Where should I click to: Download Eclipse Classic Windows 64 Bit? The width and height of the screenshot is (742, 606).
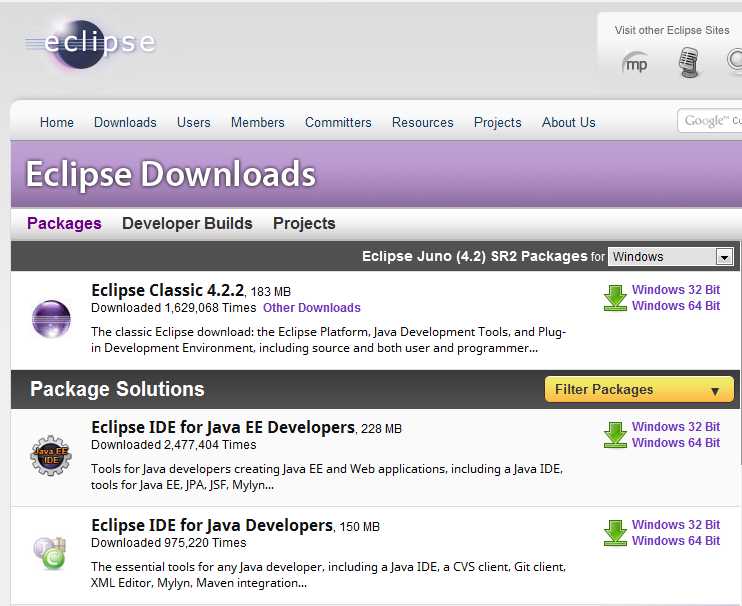tap(676, 306)
